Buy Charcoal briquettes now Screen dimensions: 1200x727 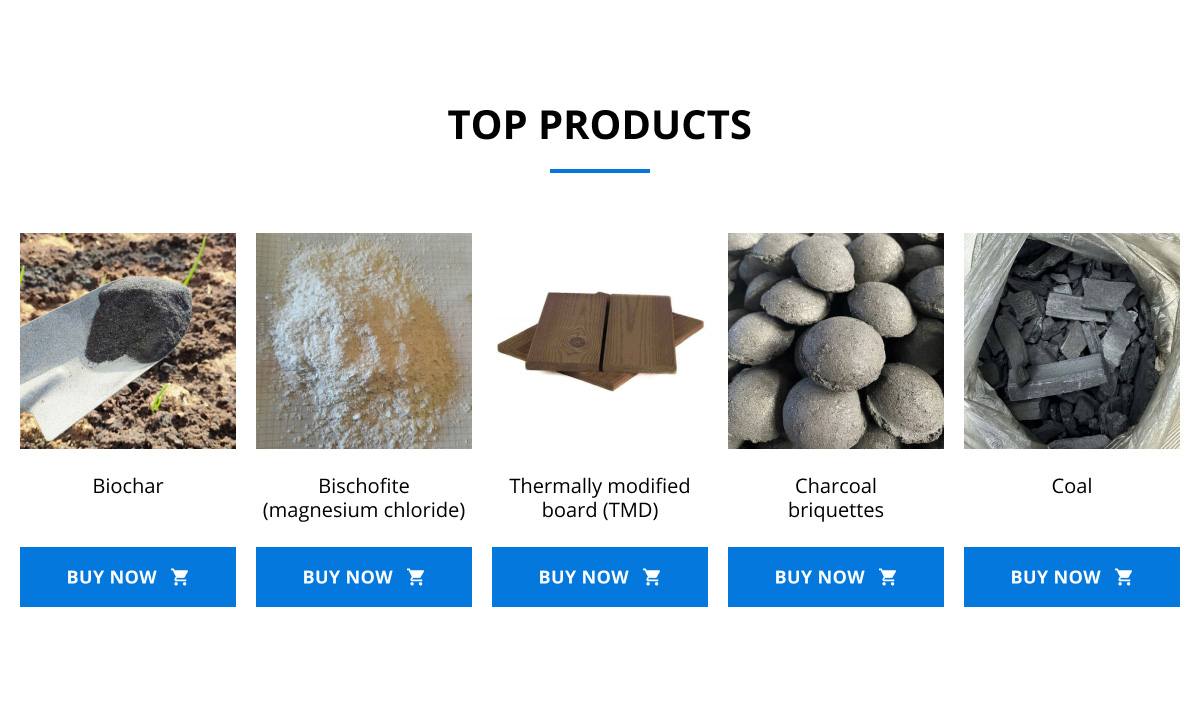(x=836, y=577)
